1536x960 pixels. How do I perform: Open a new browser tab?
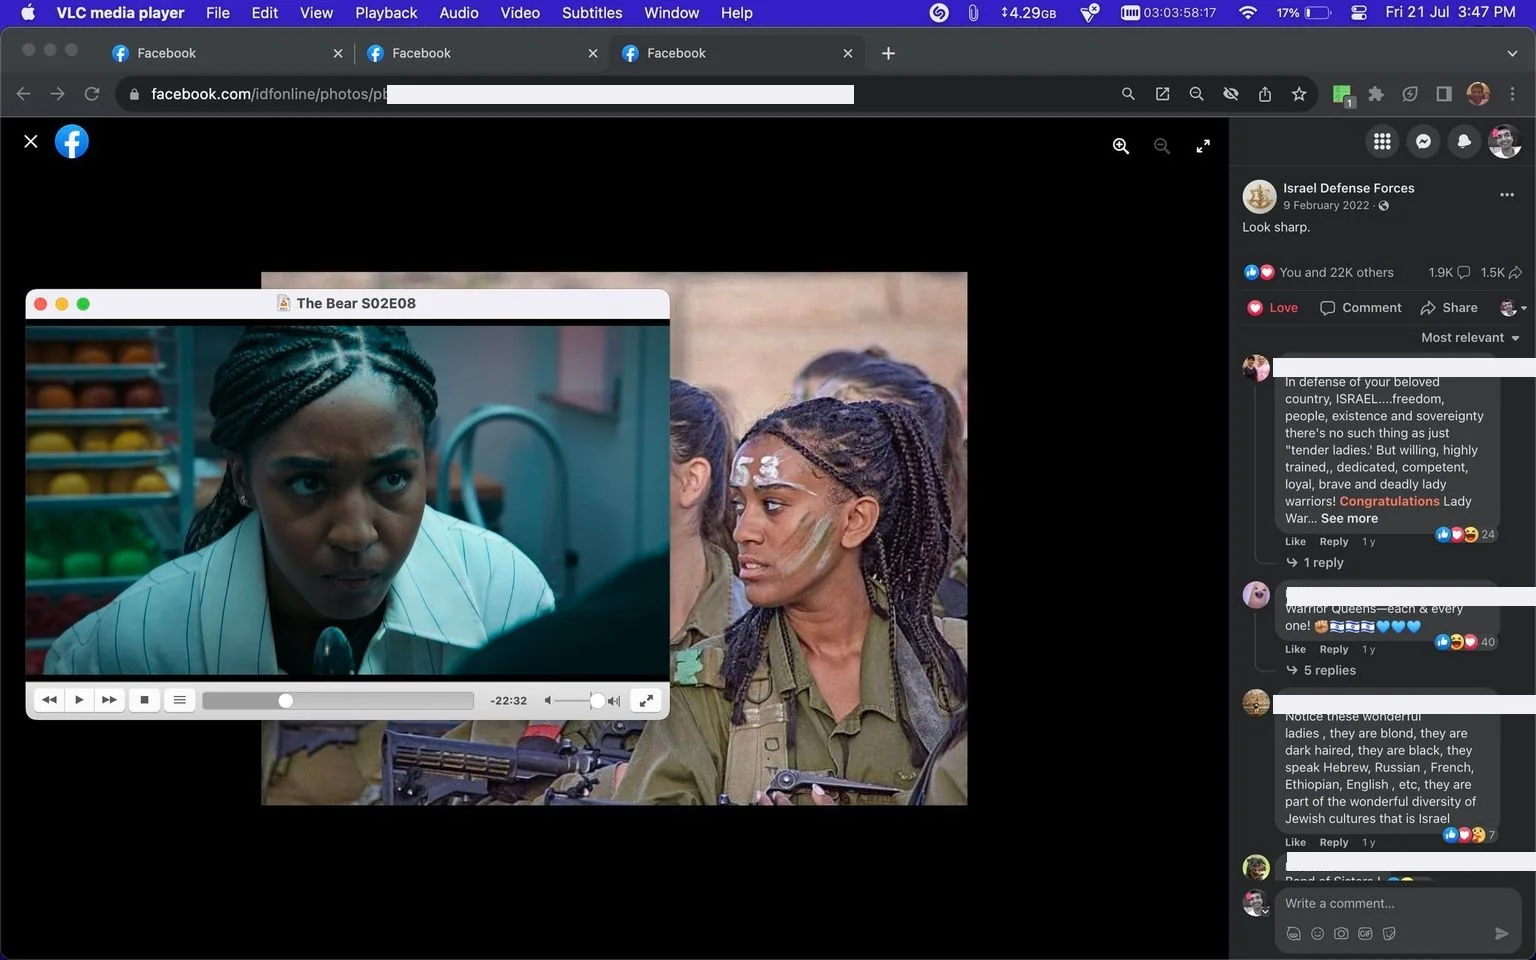coord(888,53)
